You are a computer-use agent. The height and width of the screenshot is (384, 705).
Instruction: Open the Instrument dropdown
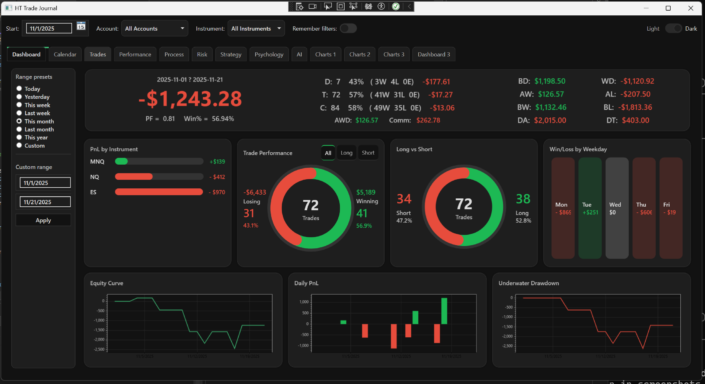[x=256, y=28]
